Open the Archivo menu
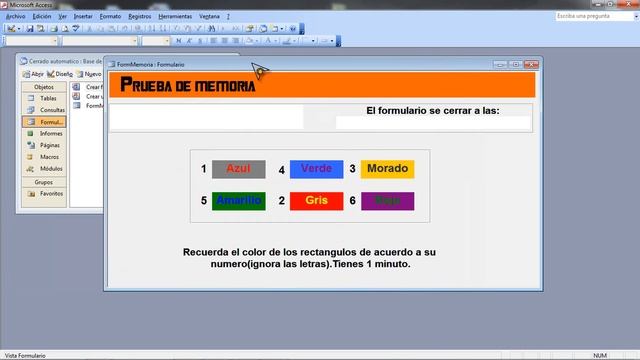This screenshot has height=360, width=640. [16, 16]
